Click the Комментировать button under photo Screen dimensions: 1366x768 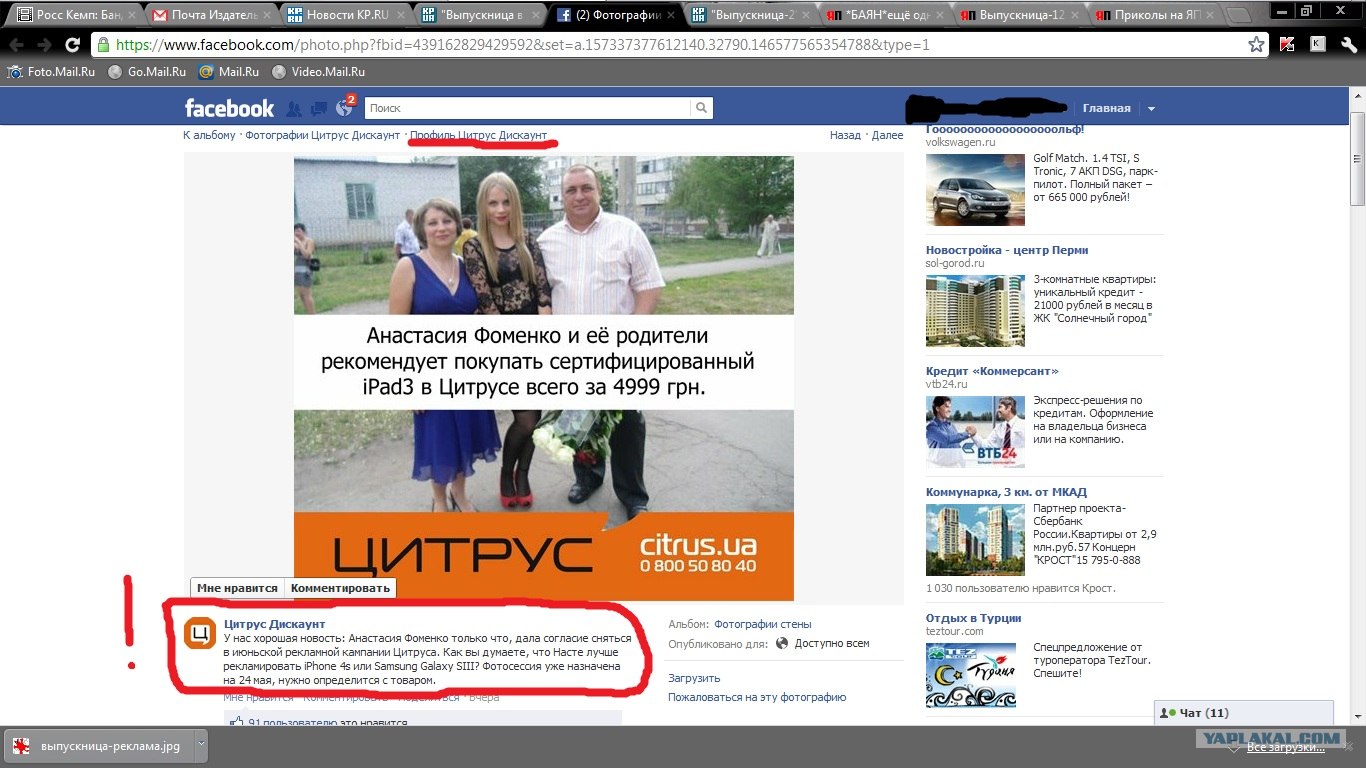340,588
